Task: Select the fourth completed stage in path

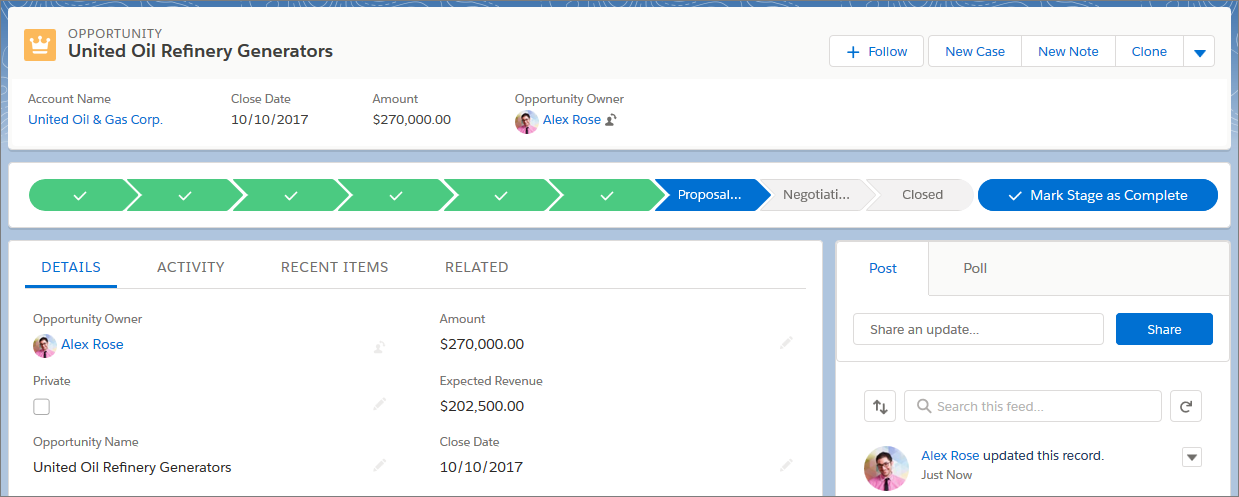Action: point(396,195)
